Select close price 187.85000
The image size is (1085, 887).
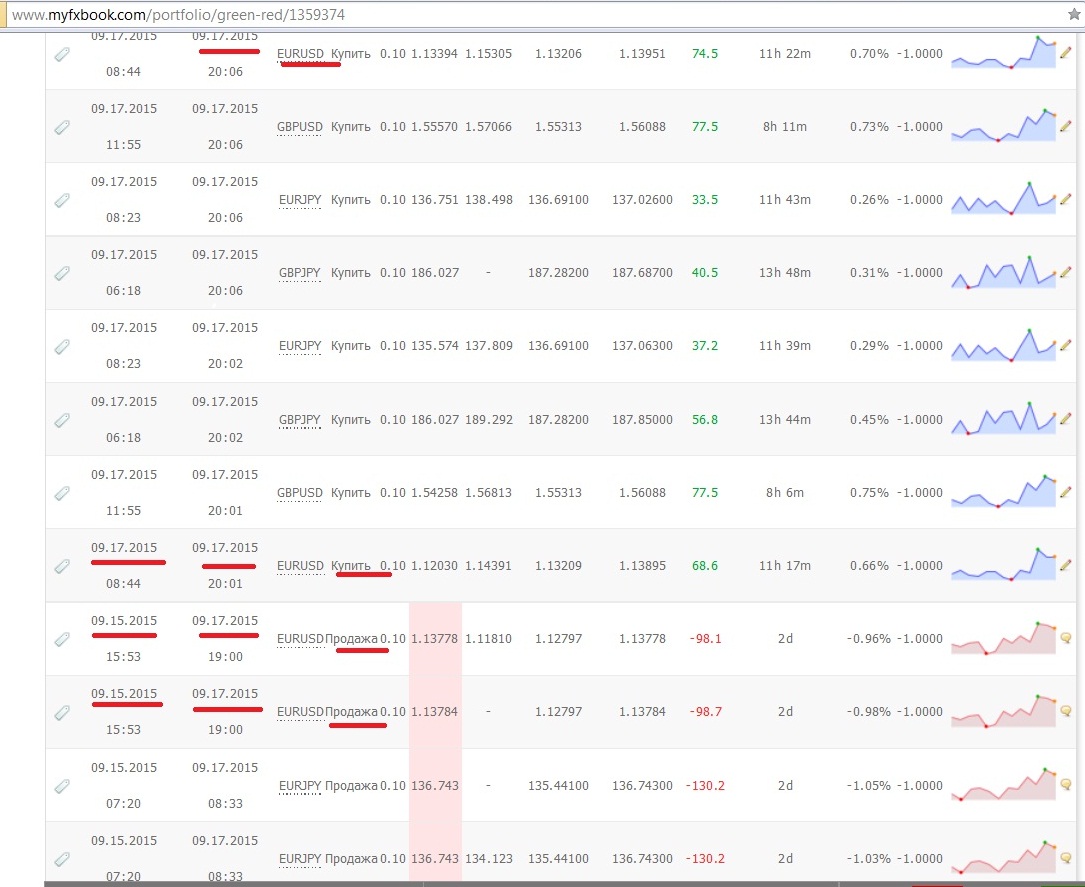[642, 419]
